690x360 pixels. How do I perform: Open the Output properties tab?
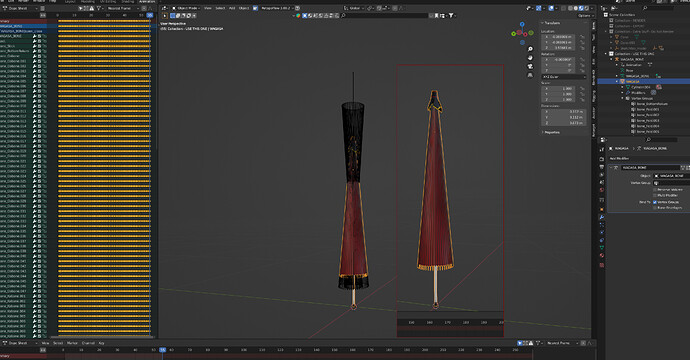[602, 167]
